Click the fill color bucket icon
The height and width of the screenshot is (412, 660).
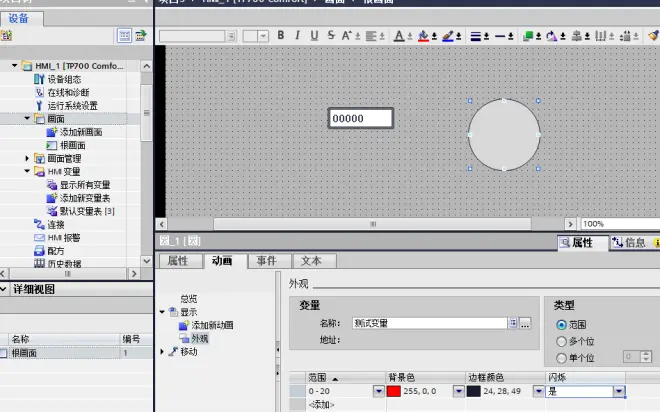423,36
